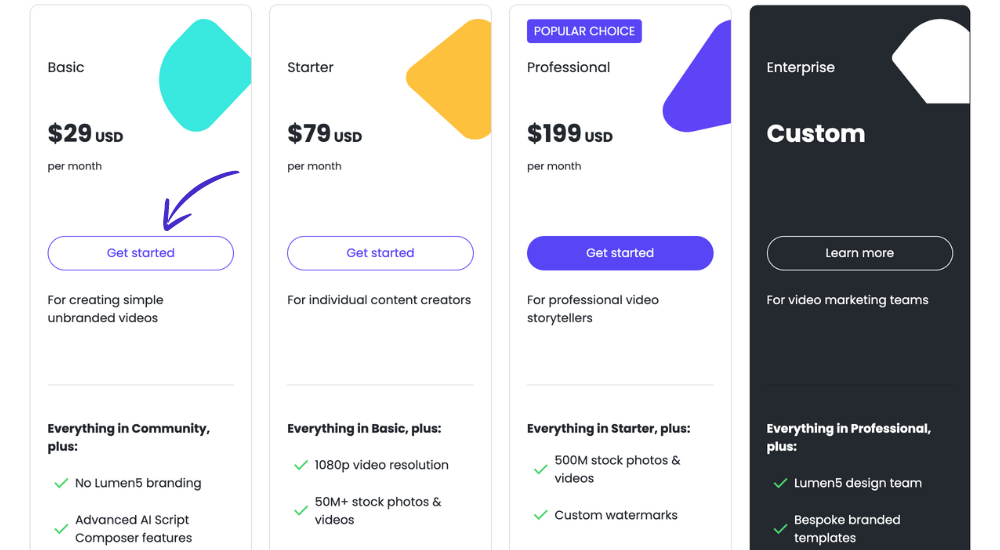Click the checkmark beside Lumen5 design team
The height and width of the screenshot is (550, 1000).
pyautogui.click(x=781, y=483)
